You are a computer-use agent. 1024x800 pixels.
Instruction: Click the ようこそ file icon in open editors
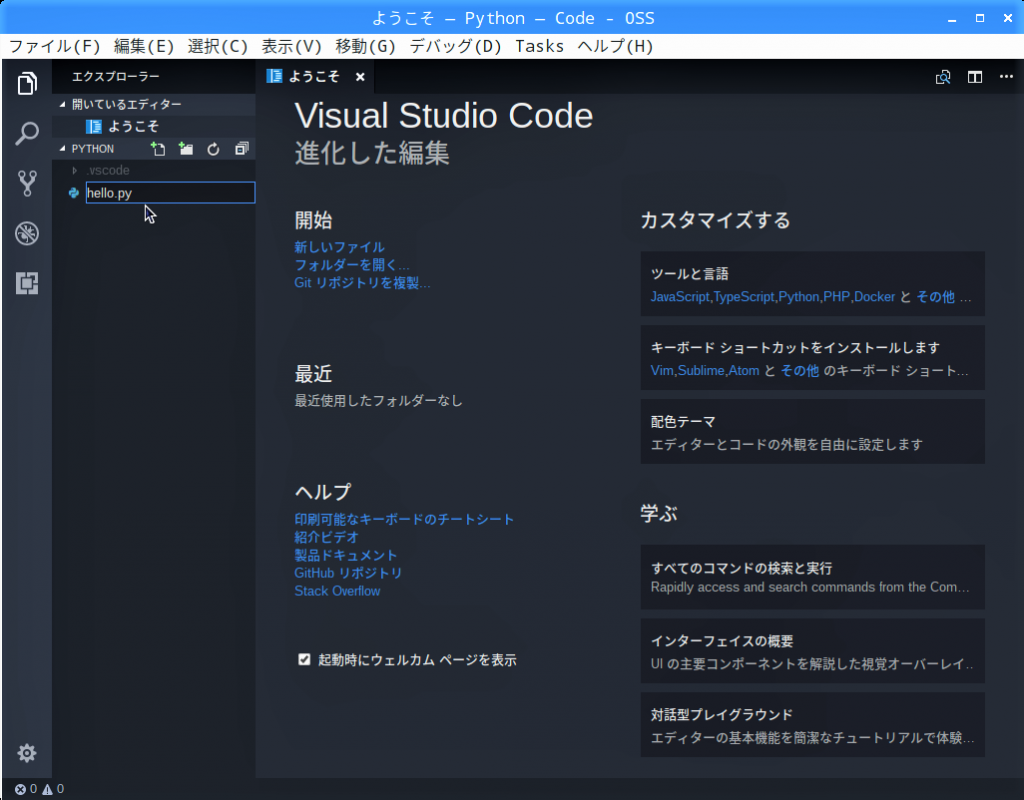tap(94, 126)
